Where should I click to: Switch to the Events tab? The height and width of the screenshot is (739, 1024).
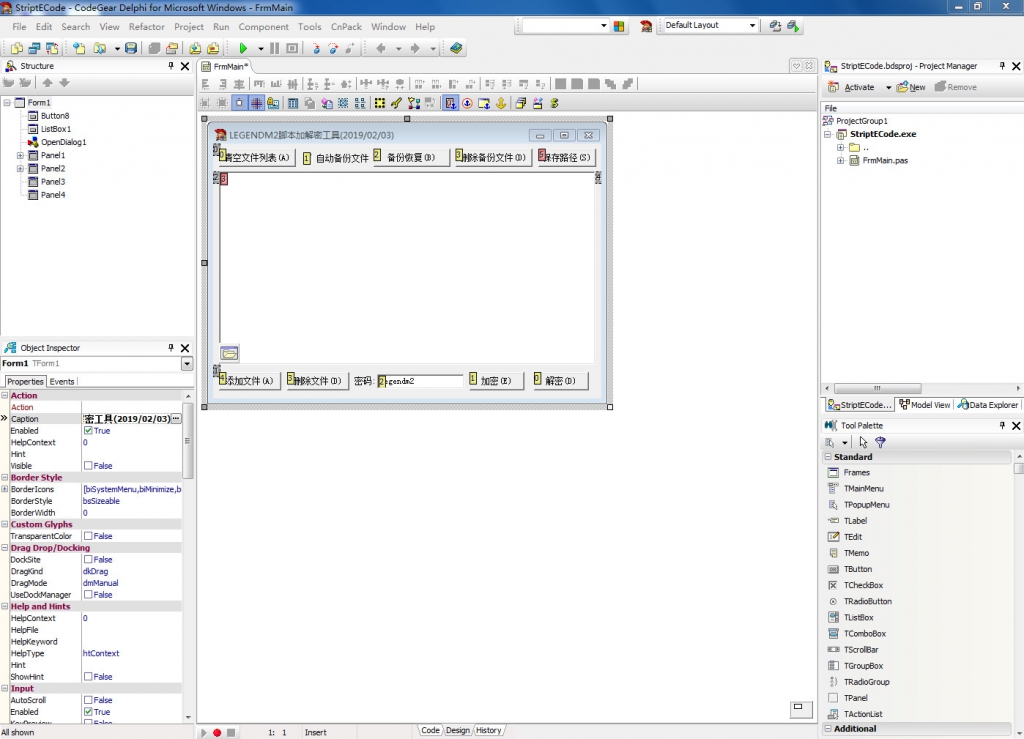(x=62, y=381)
